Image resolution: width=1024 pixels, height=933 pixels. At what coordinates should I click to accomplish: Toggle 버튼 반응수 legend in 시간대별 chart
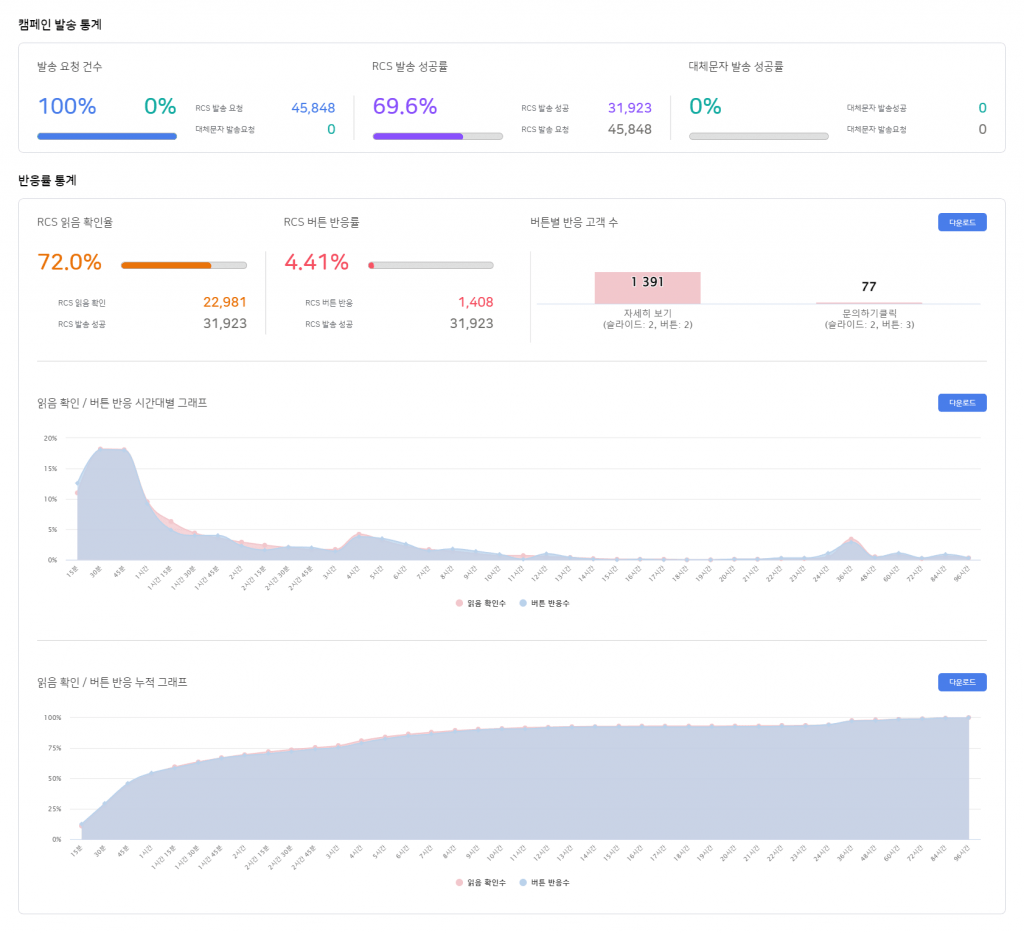click(x=544, y=603)
